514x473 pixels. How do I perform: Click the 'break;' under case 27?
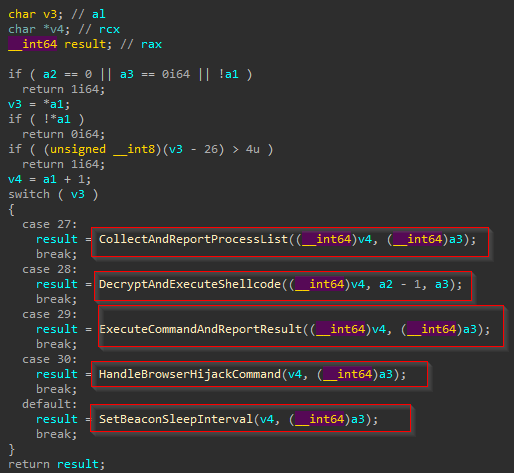[57, 254]
